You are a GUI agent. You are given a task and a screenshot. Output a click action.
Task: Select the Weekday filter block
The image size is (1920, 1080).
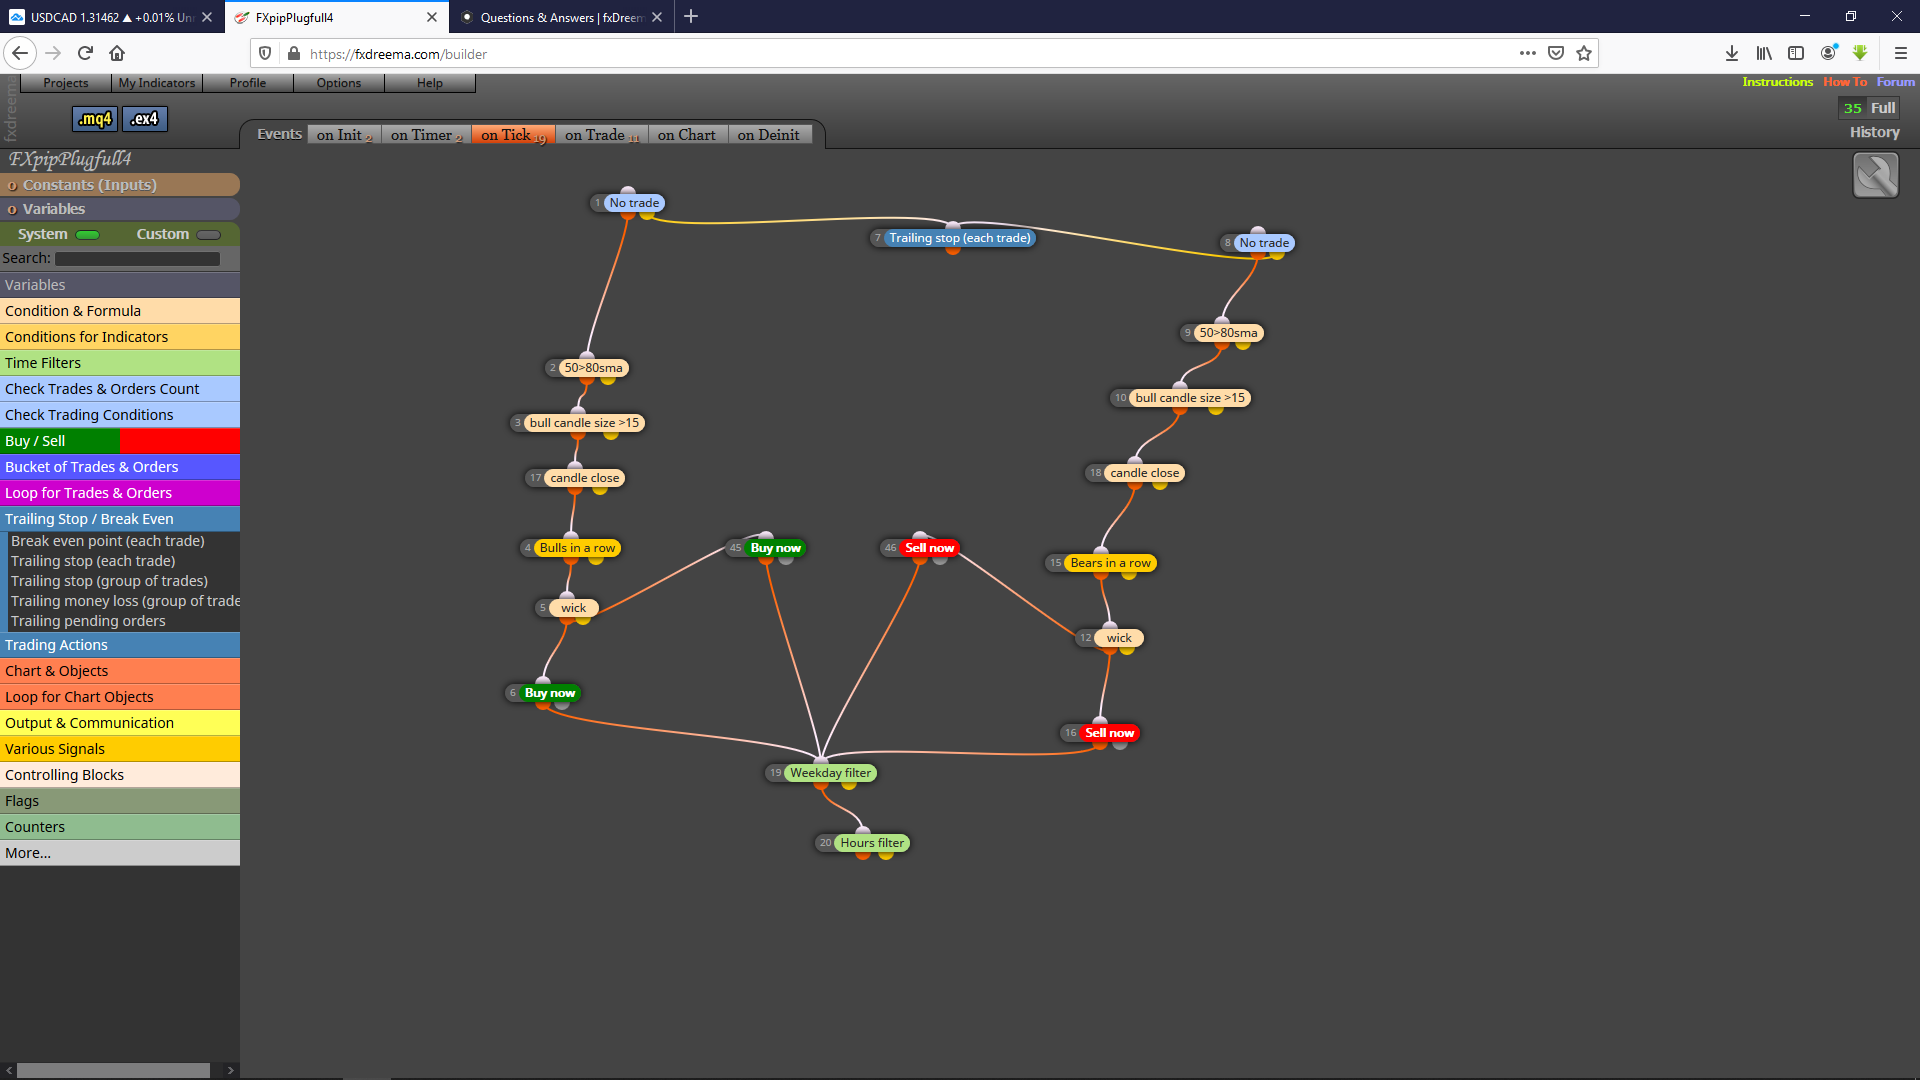830,773
